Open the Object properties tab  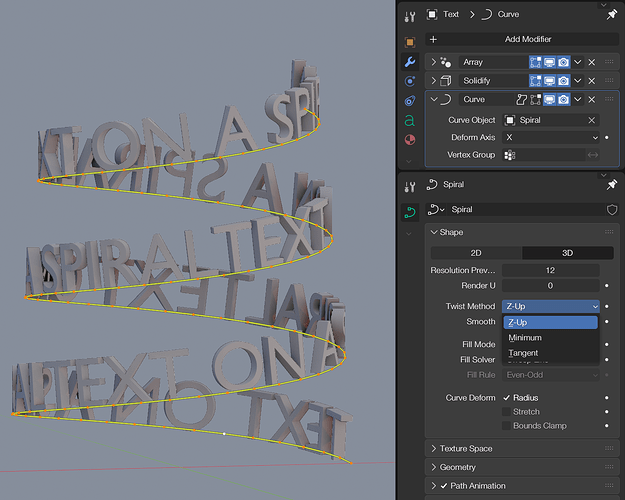pos(410,42)
